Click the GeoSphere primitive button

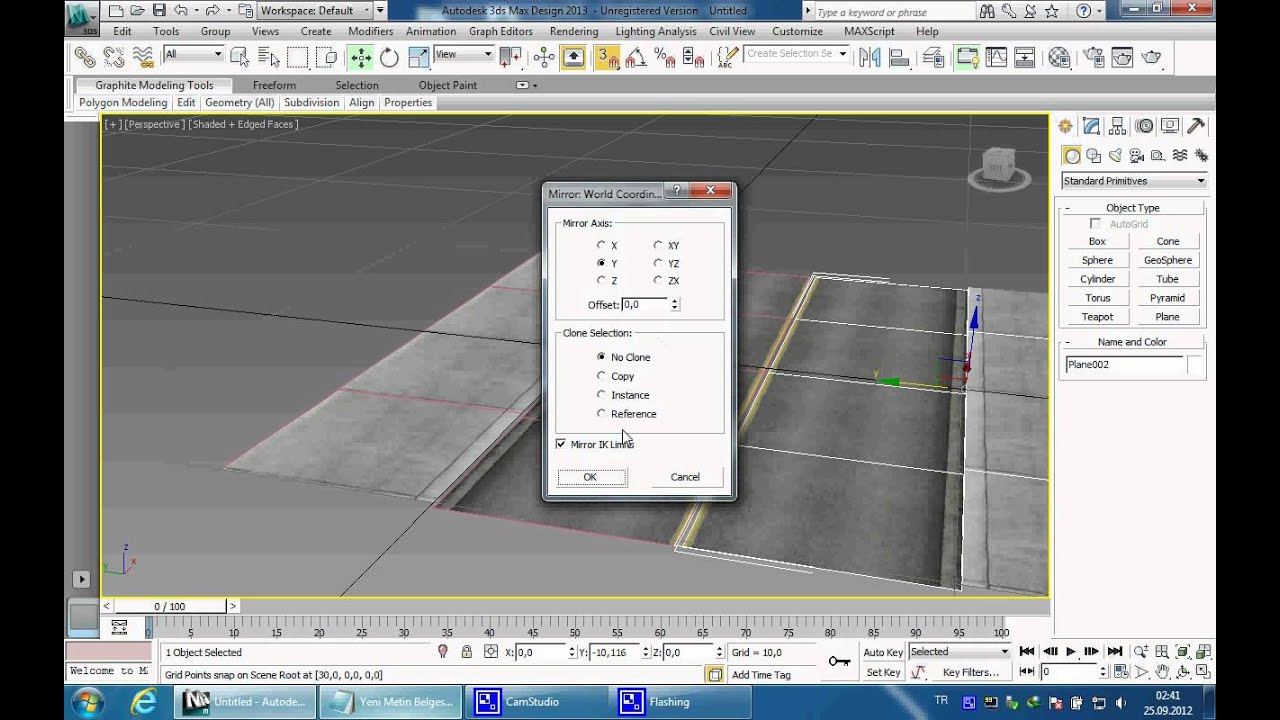[1167, 260]
